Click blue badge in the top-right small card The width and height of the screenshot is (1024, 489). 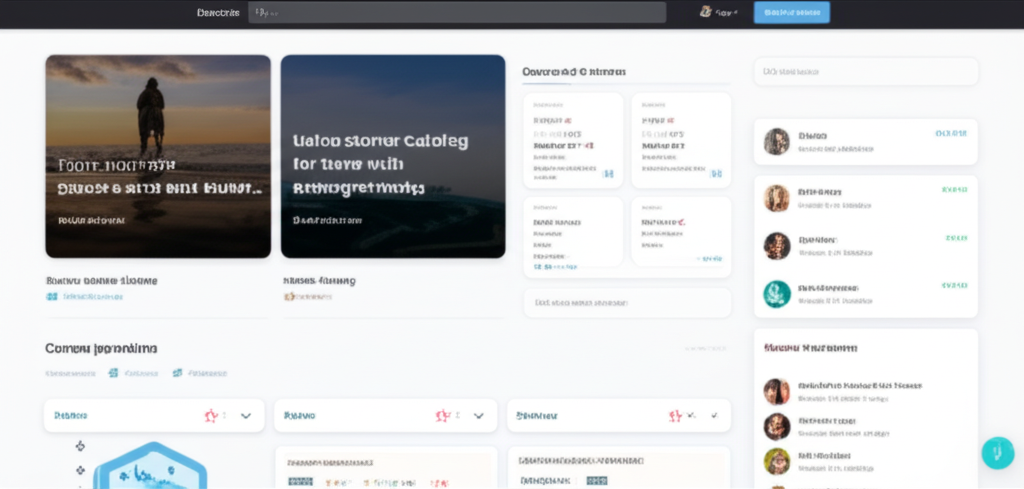(x=716, y=174)
